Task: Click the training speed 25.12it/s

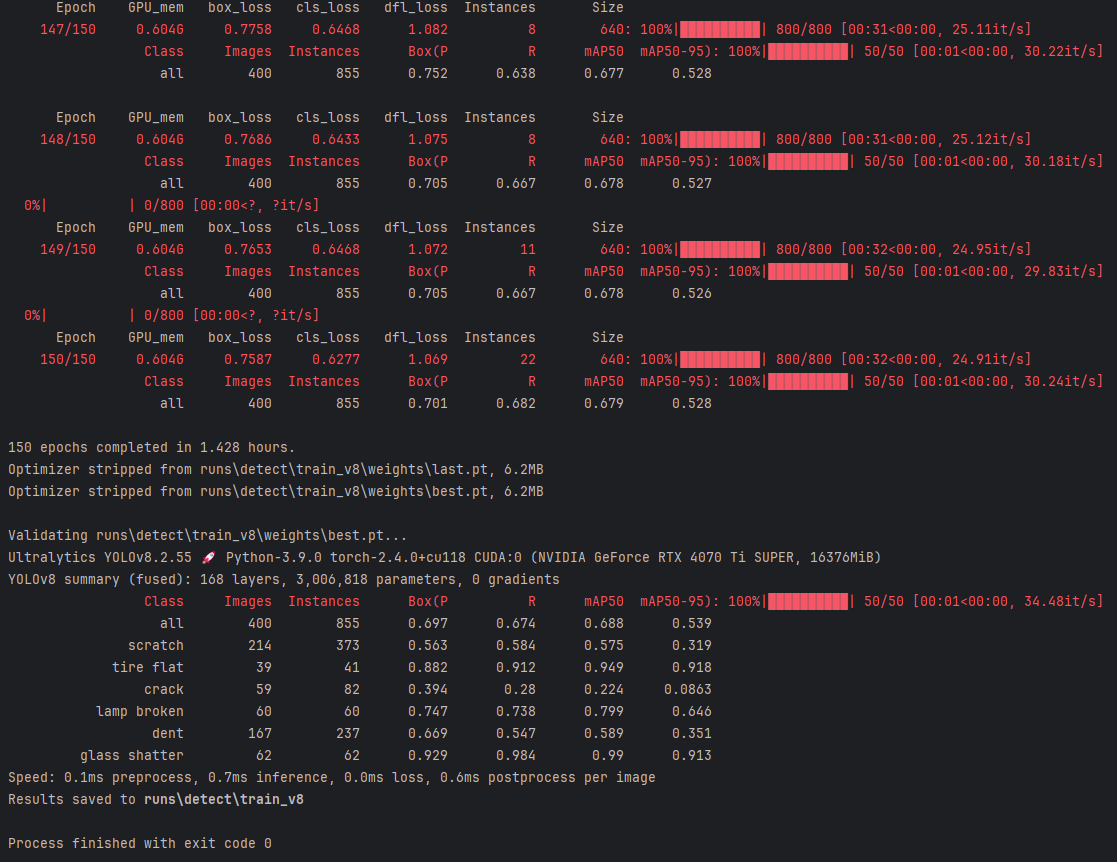Action: pyautogui.click(x=987, y=139)
